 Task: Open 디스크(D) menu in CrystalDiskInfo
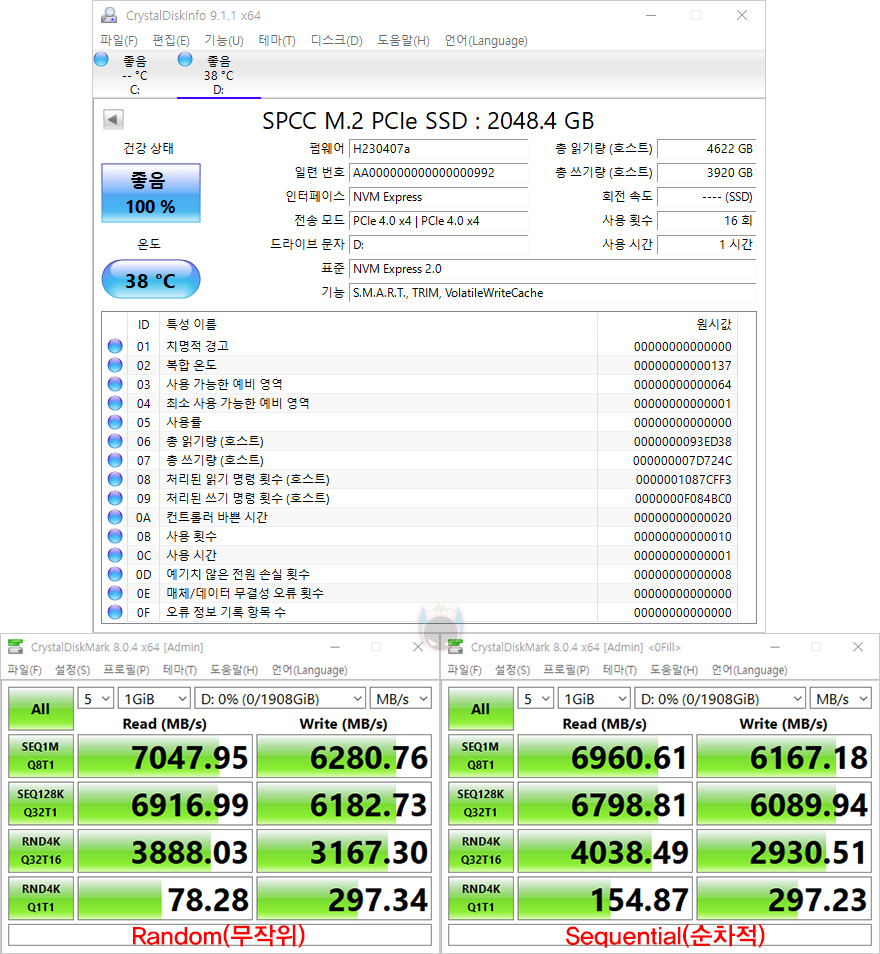337,40
